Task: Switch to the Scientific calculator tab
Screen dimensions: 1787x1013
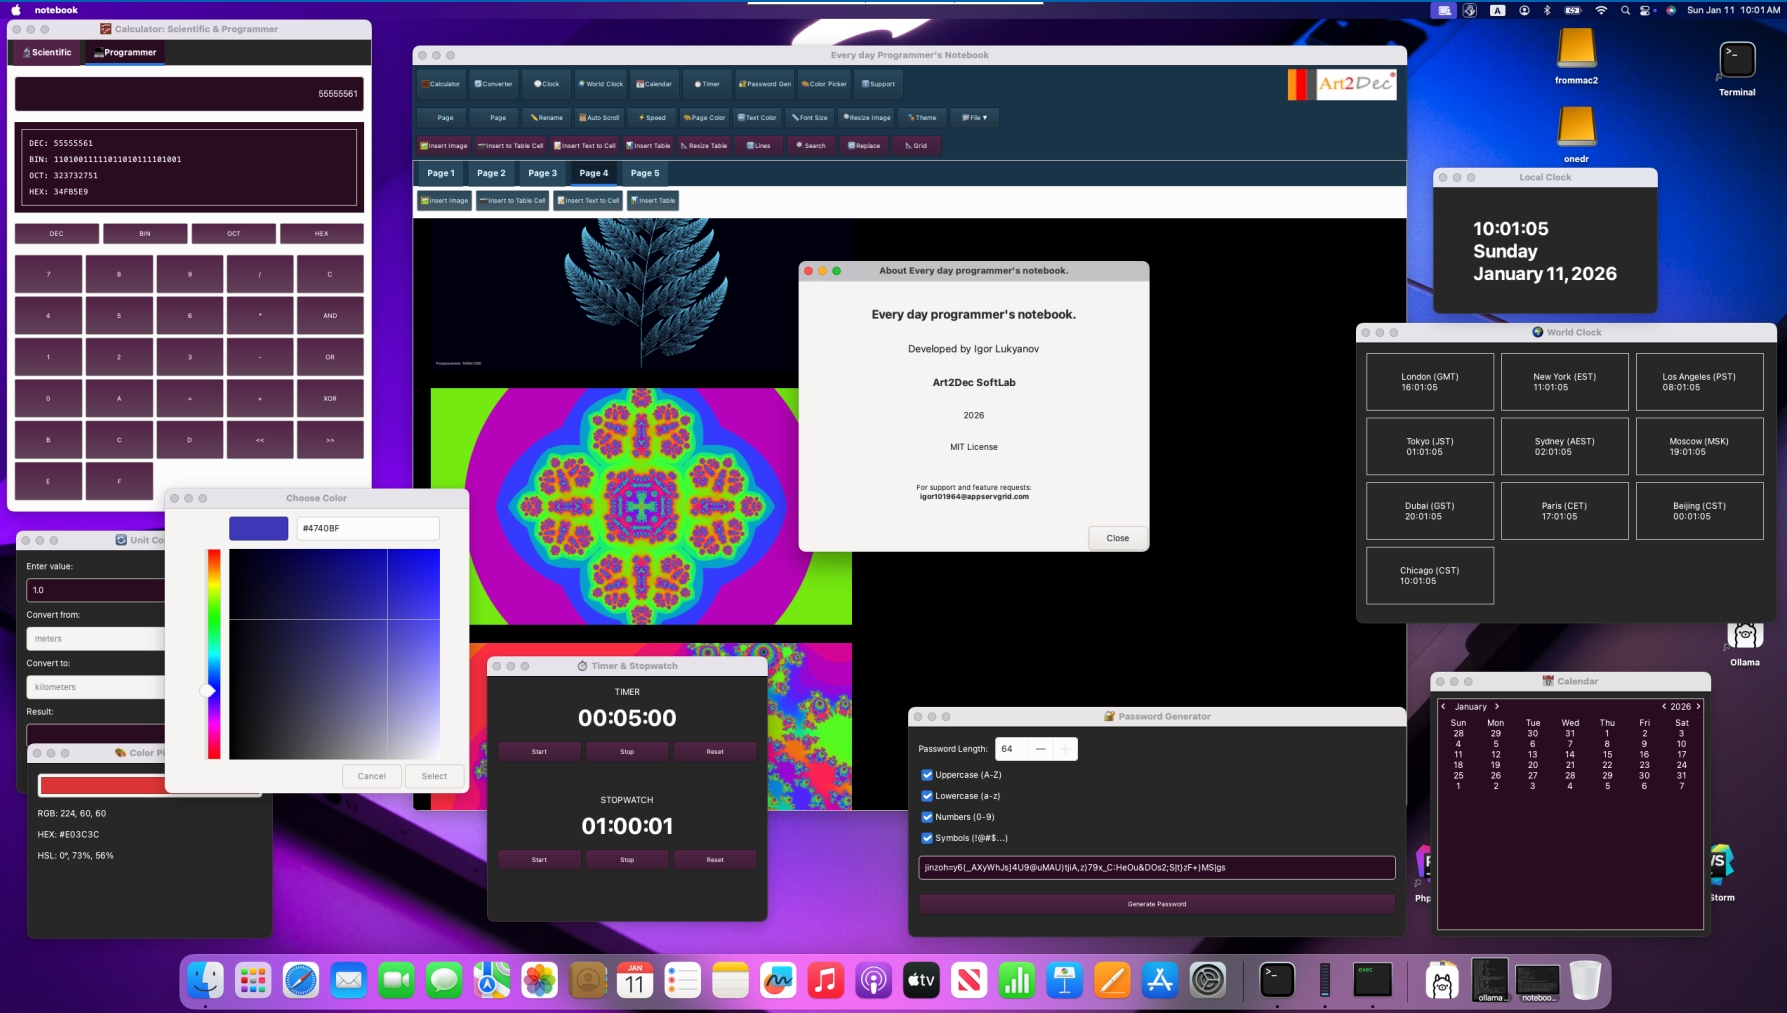Action: [45, 52]
